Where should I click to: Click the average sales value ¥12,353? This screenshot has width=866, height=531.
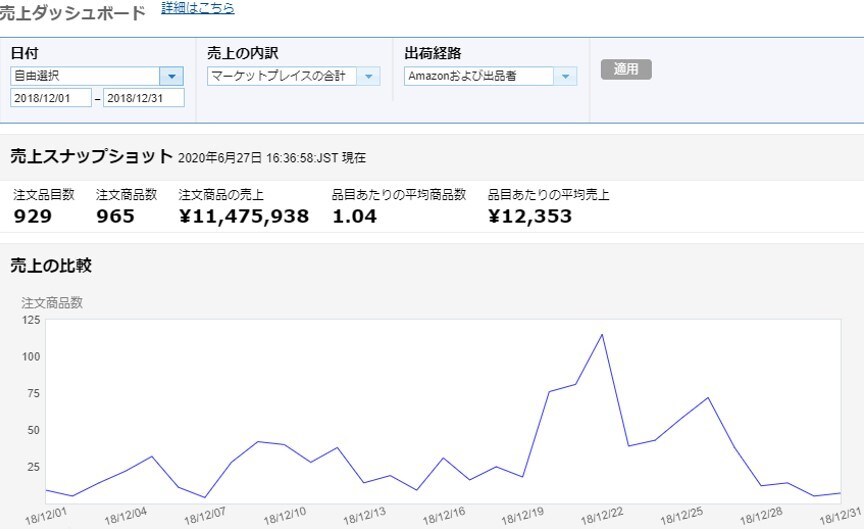(530, 216)
